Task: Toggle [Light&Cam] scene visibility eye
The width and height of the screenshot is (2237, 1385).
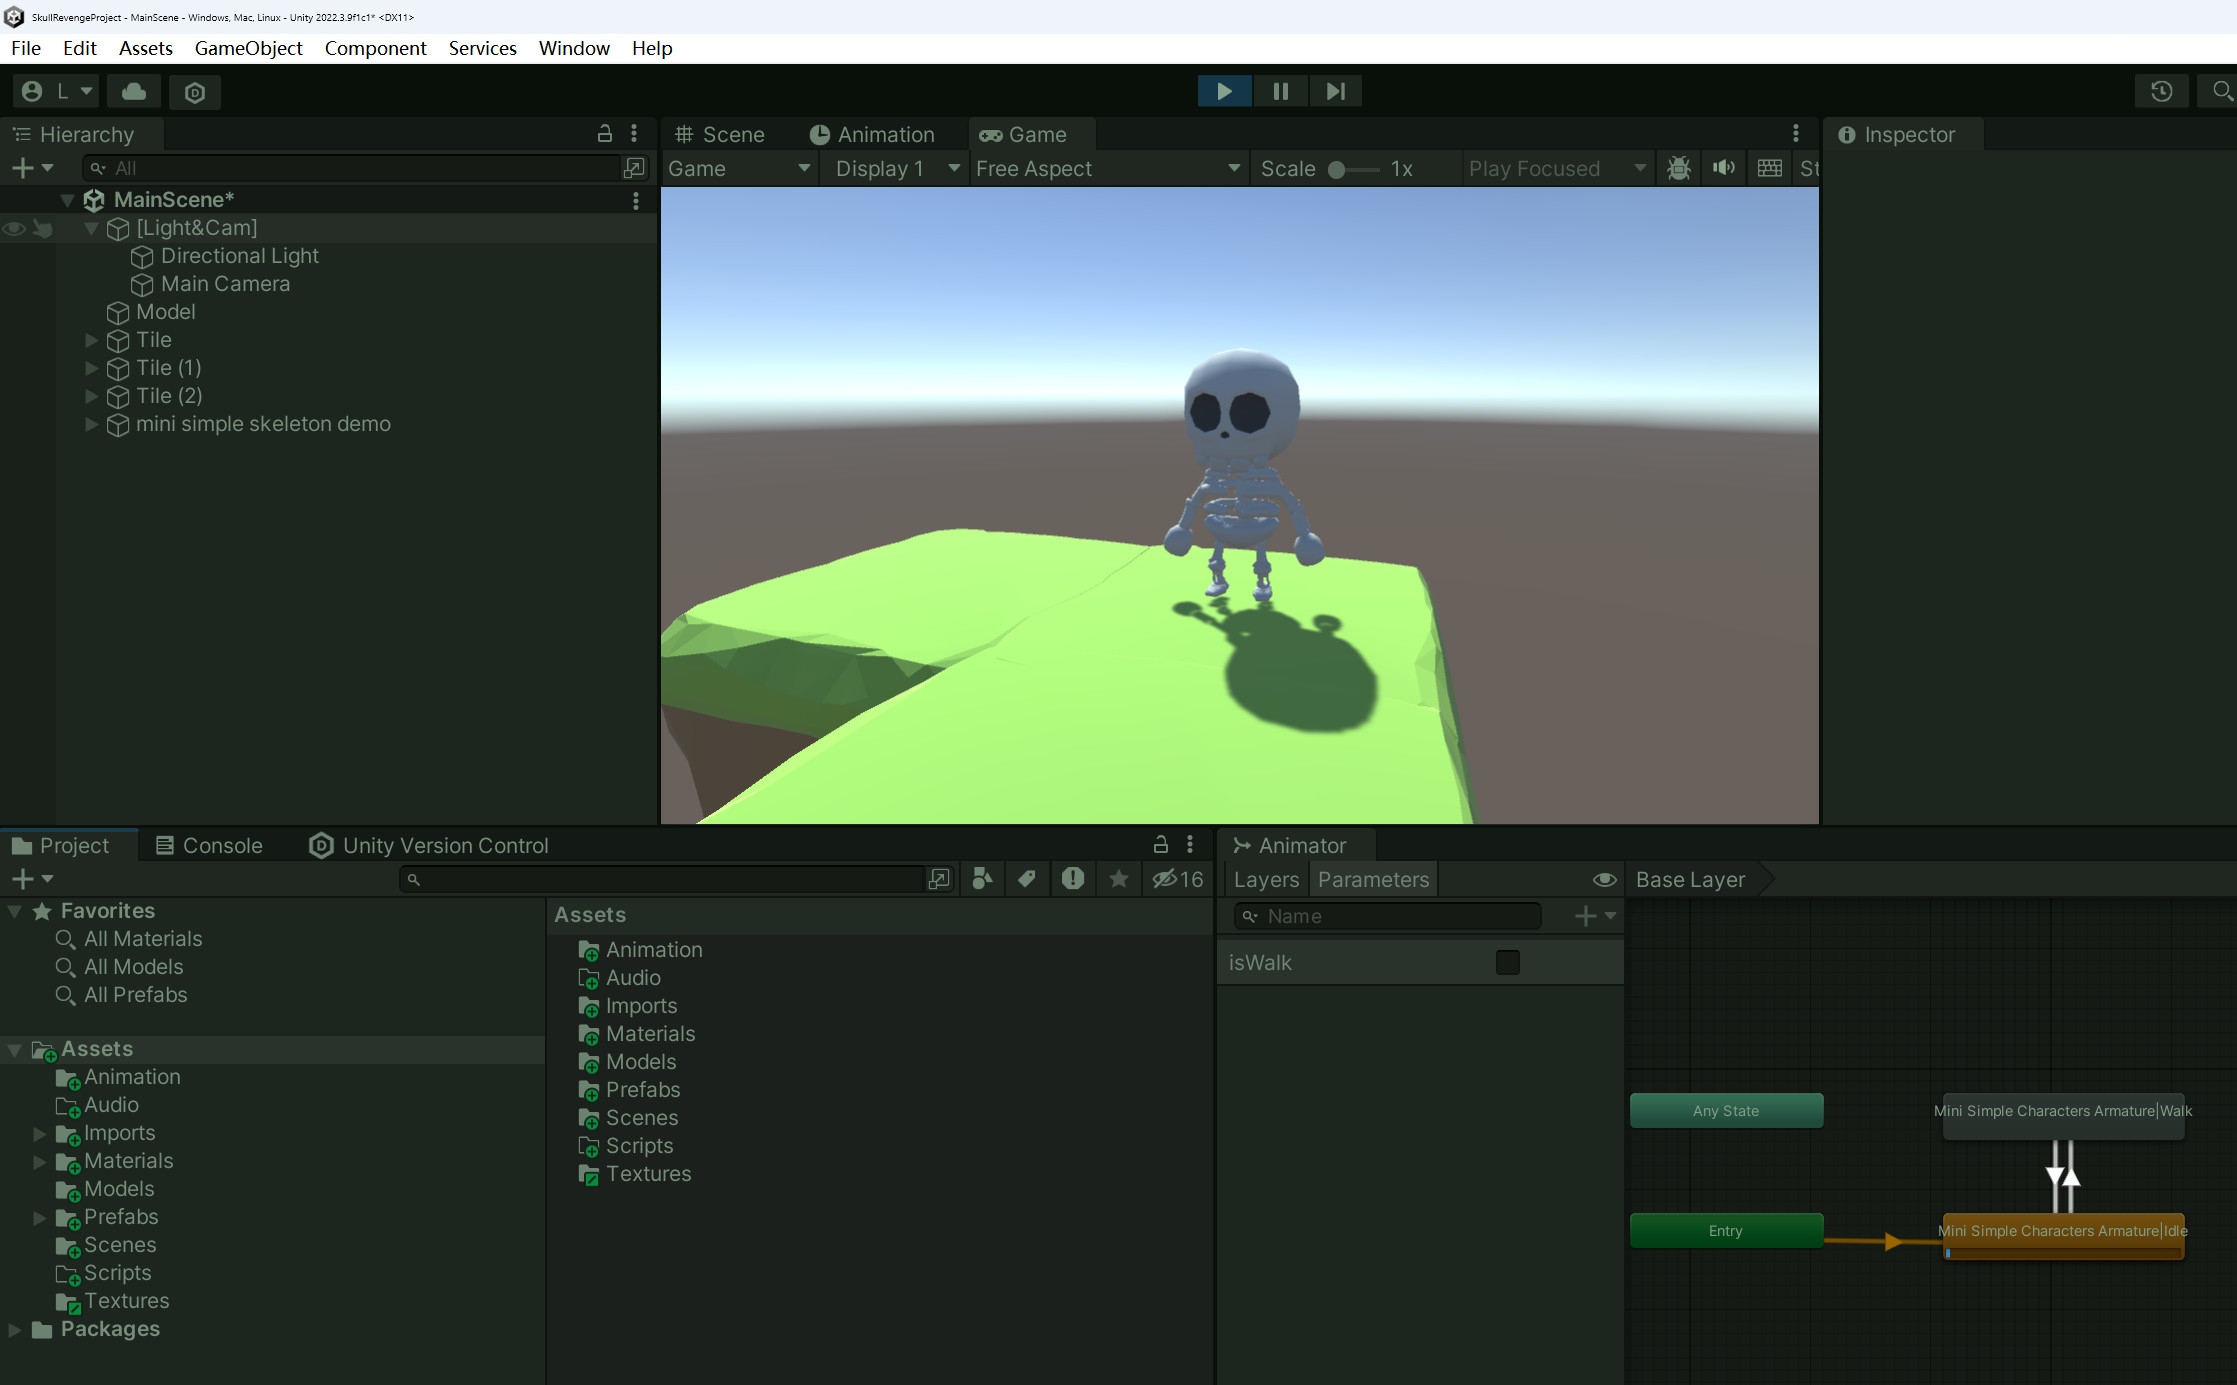Action: (x=14, y=229)
